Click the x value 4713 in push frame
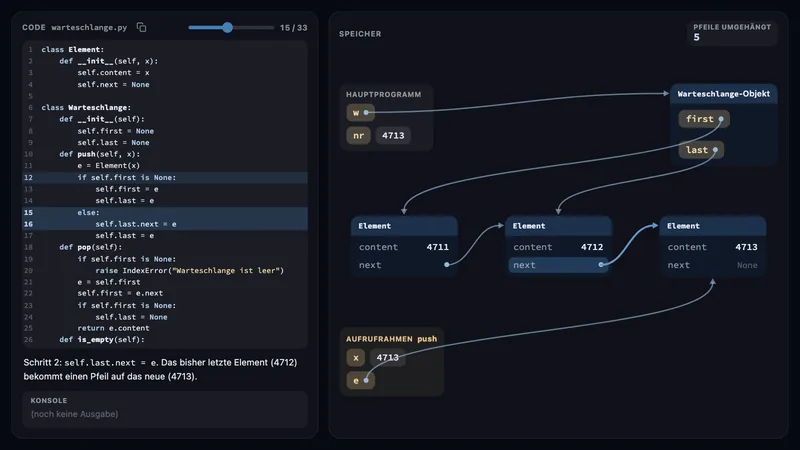800x450 pixels. [387, 358]
